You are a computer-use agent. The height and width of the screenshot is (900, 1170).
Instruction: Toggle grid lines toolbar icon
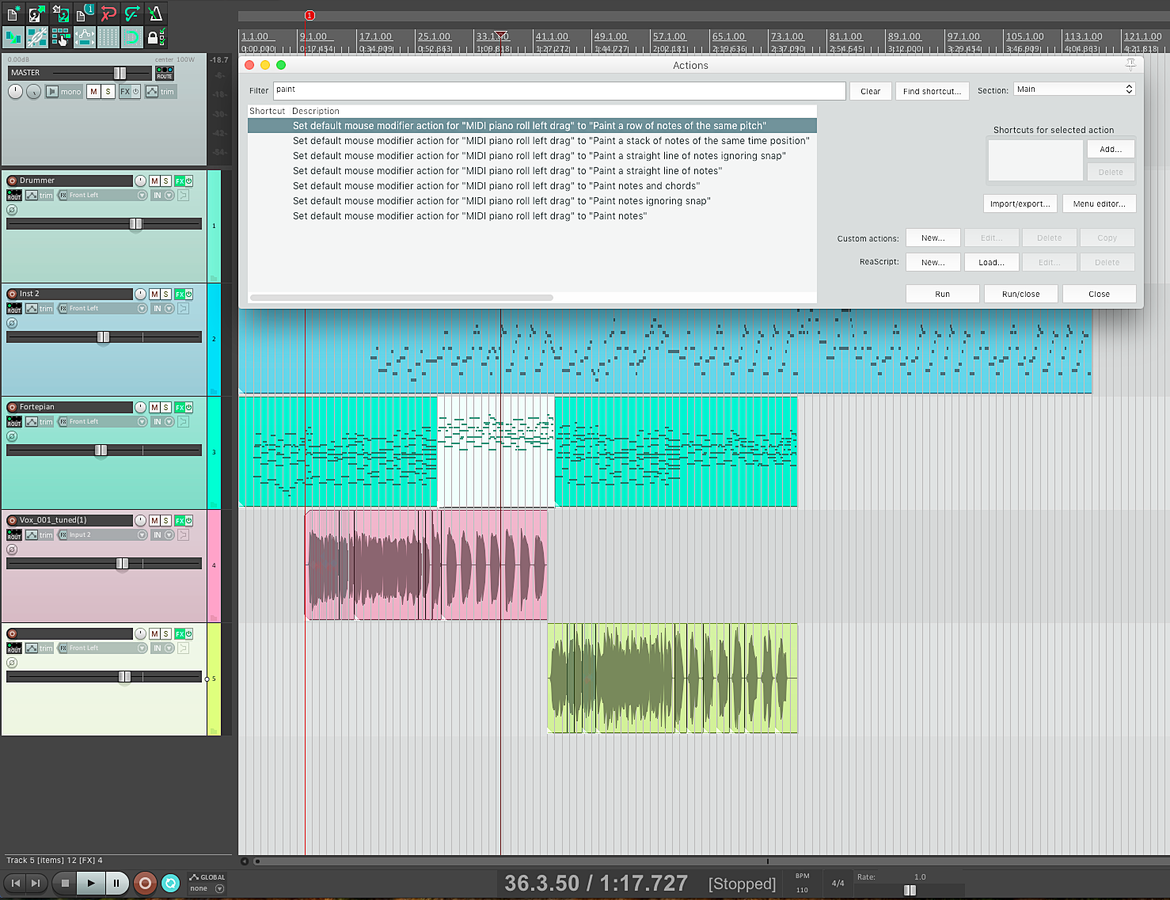click(108, 37)
